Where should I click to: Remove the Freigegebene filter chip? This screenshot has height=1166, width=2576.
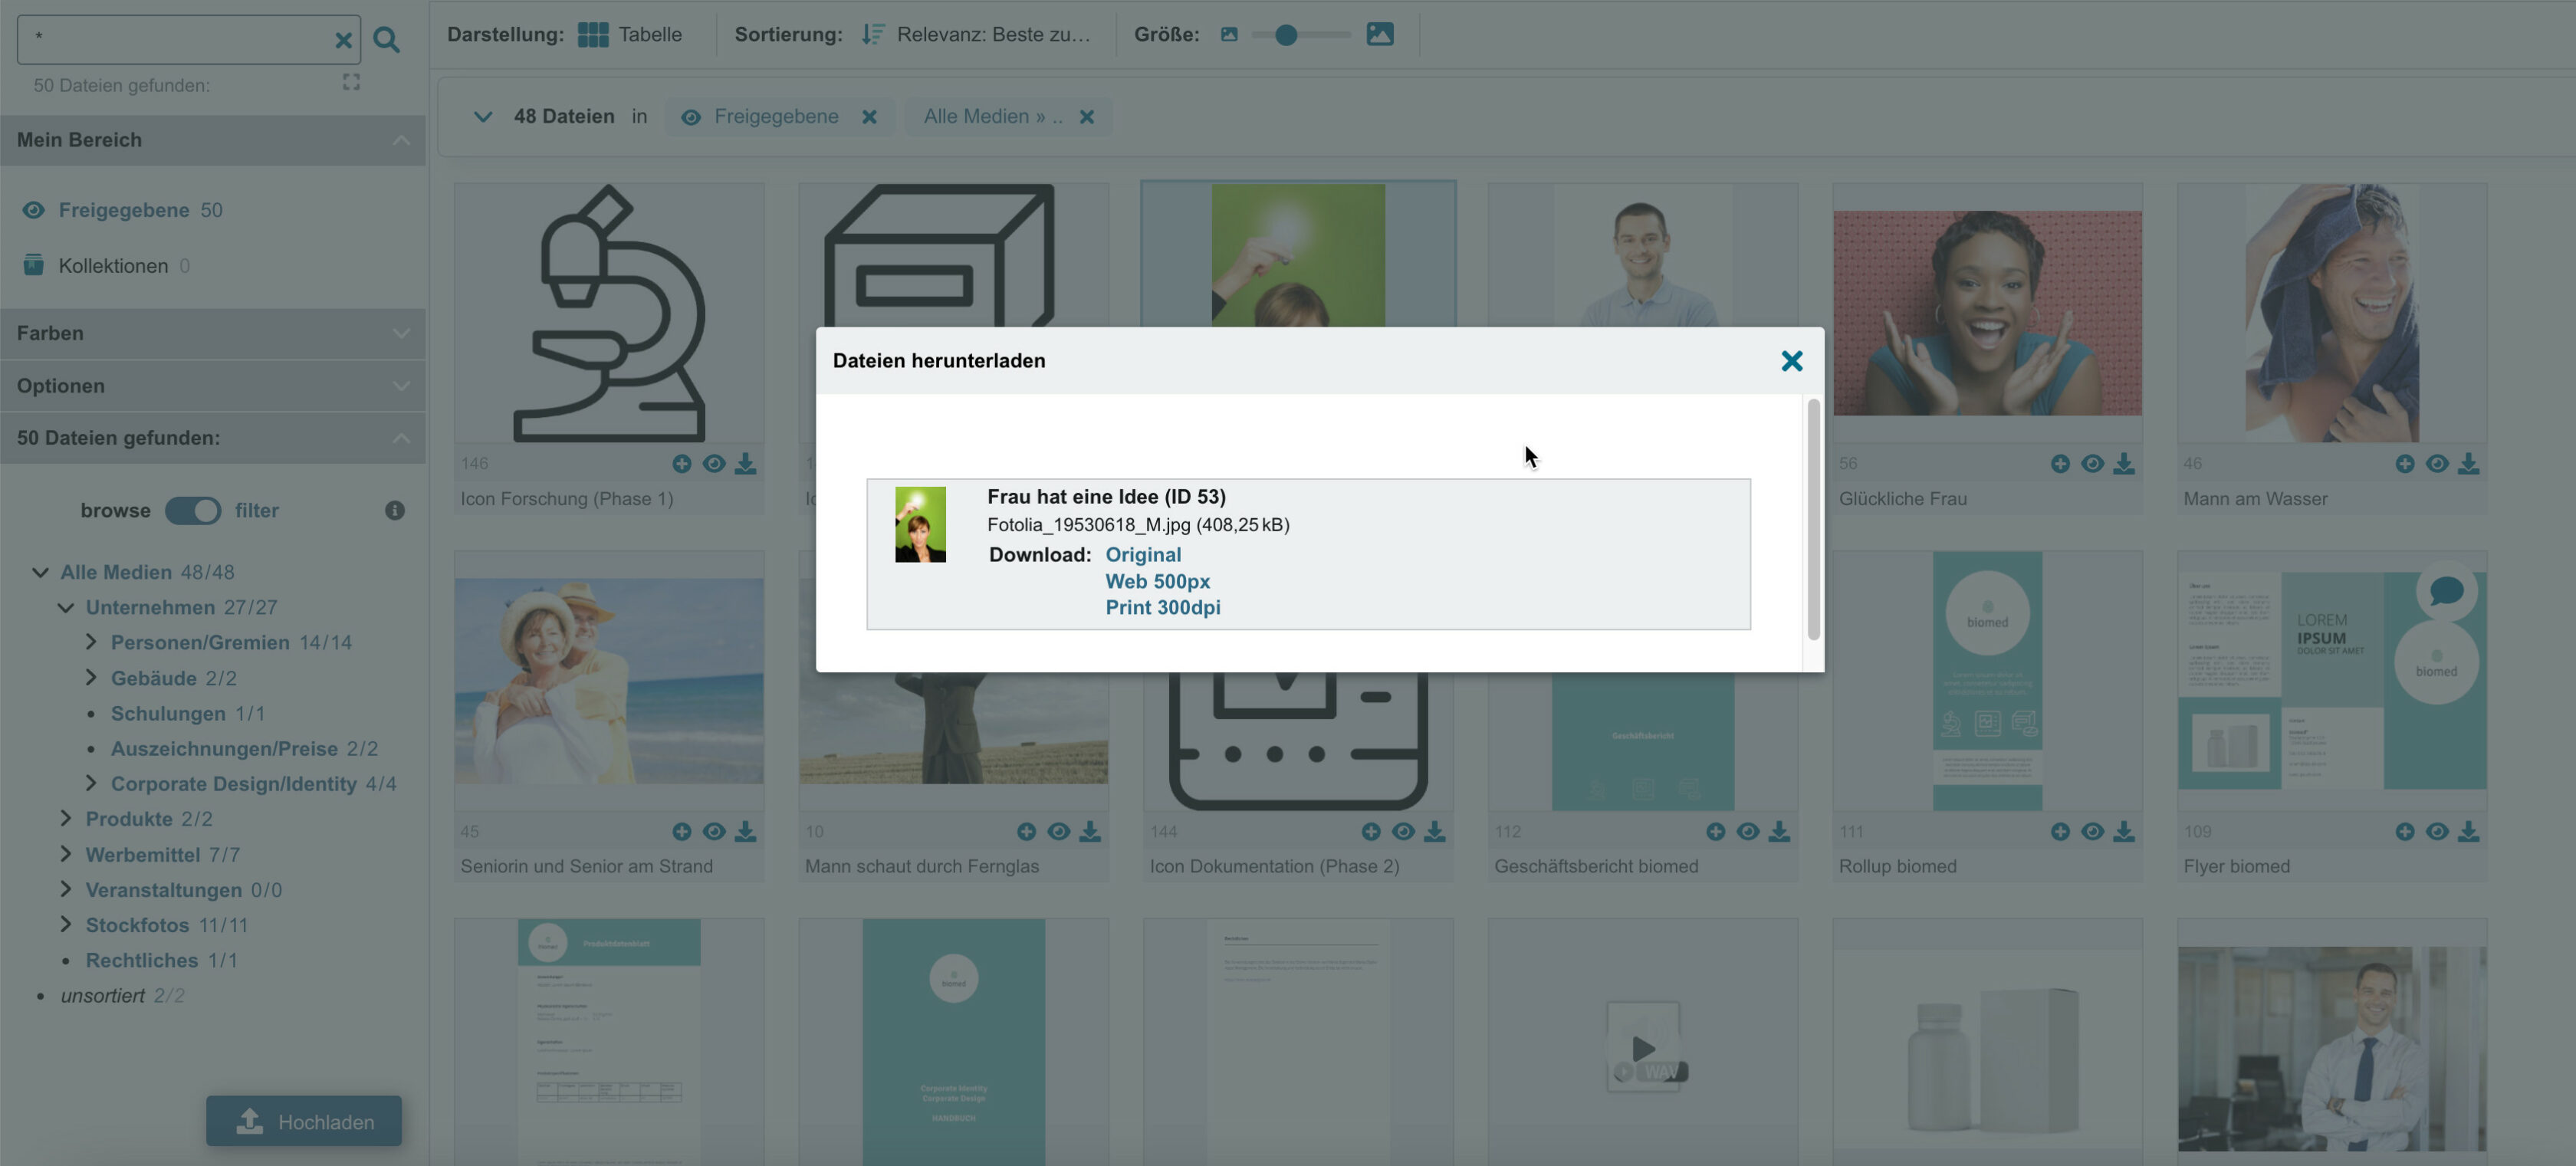(870, 117)
